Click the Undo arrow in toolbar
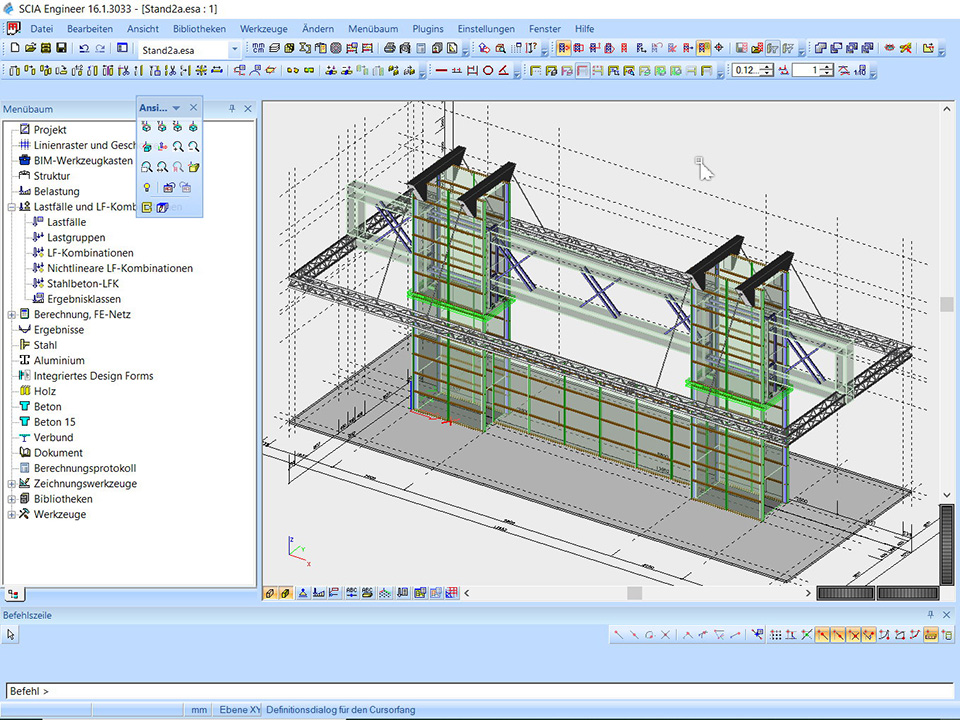This screenshot has width=960, height=720. (83, 48)
